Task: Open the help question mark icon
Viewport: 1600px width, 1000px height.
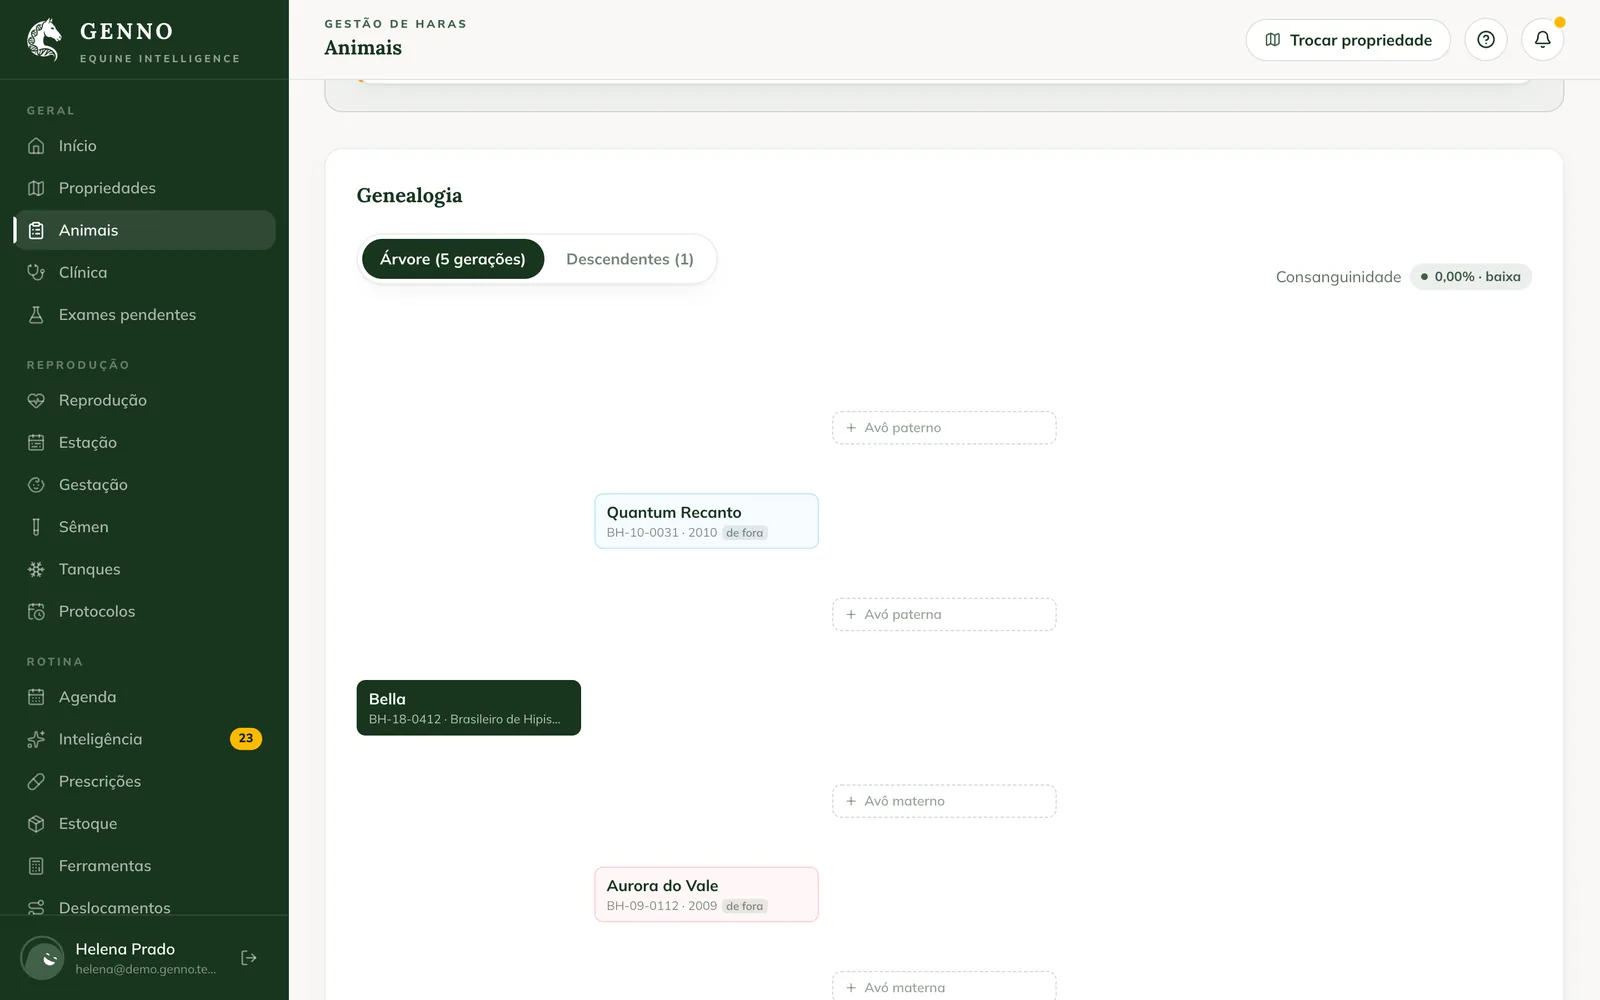Action: point(1486,40)
